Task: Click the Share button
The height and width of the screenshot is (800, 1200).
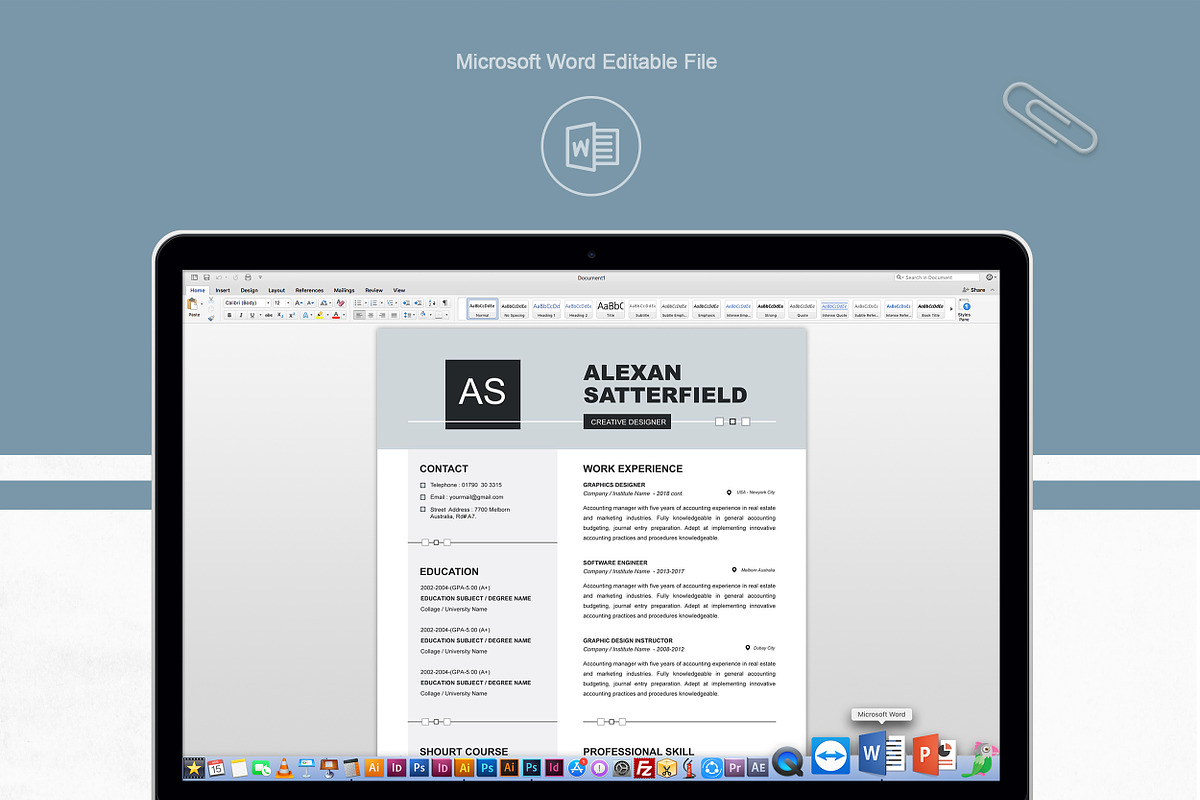Action: tap(976, 289)
